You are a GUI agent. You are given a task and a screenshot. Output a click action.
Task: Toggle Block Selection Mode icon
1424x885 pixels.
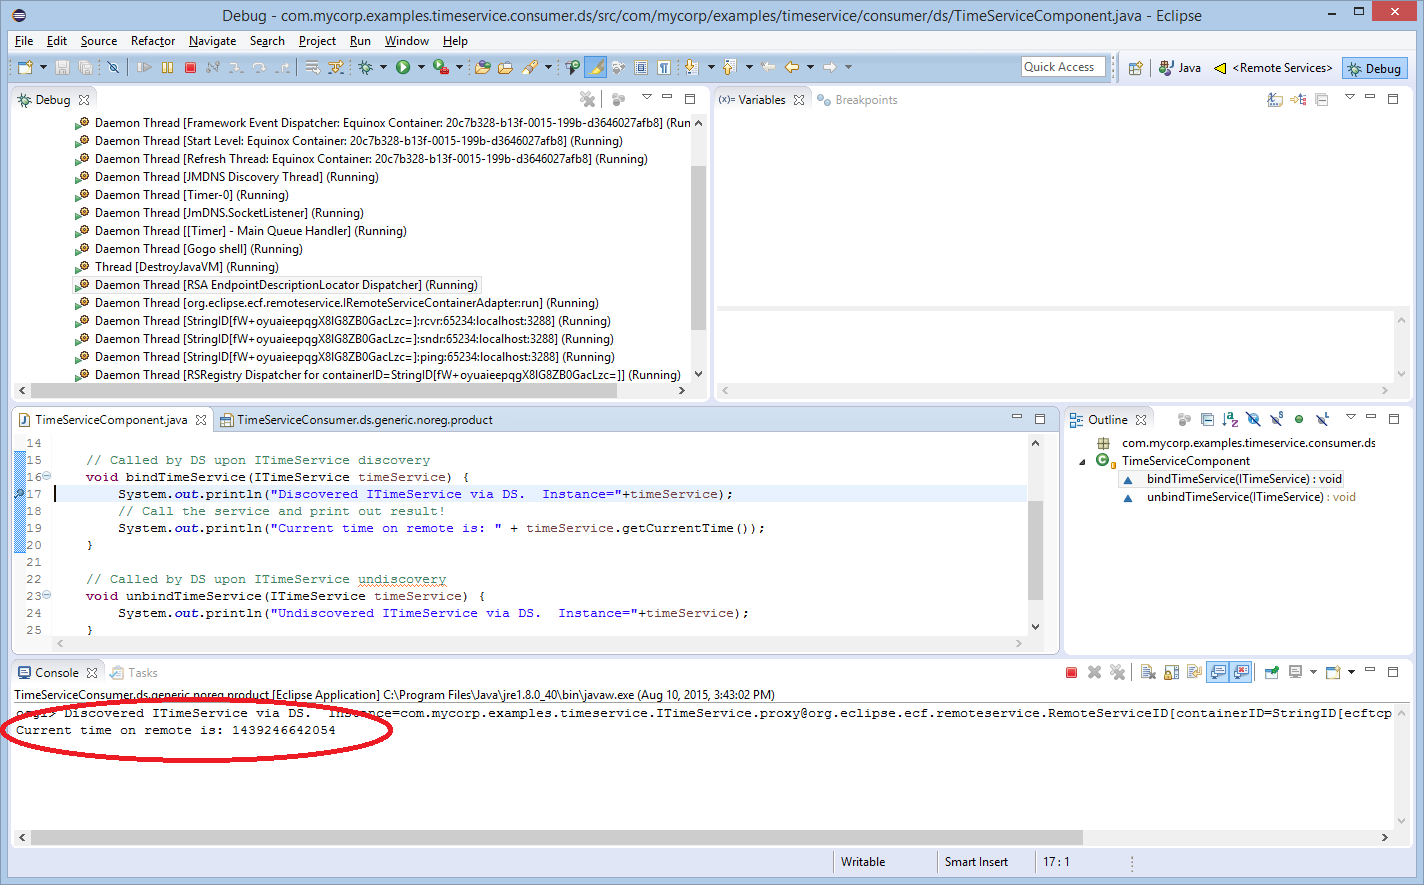pos(641,67)
